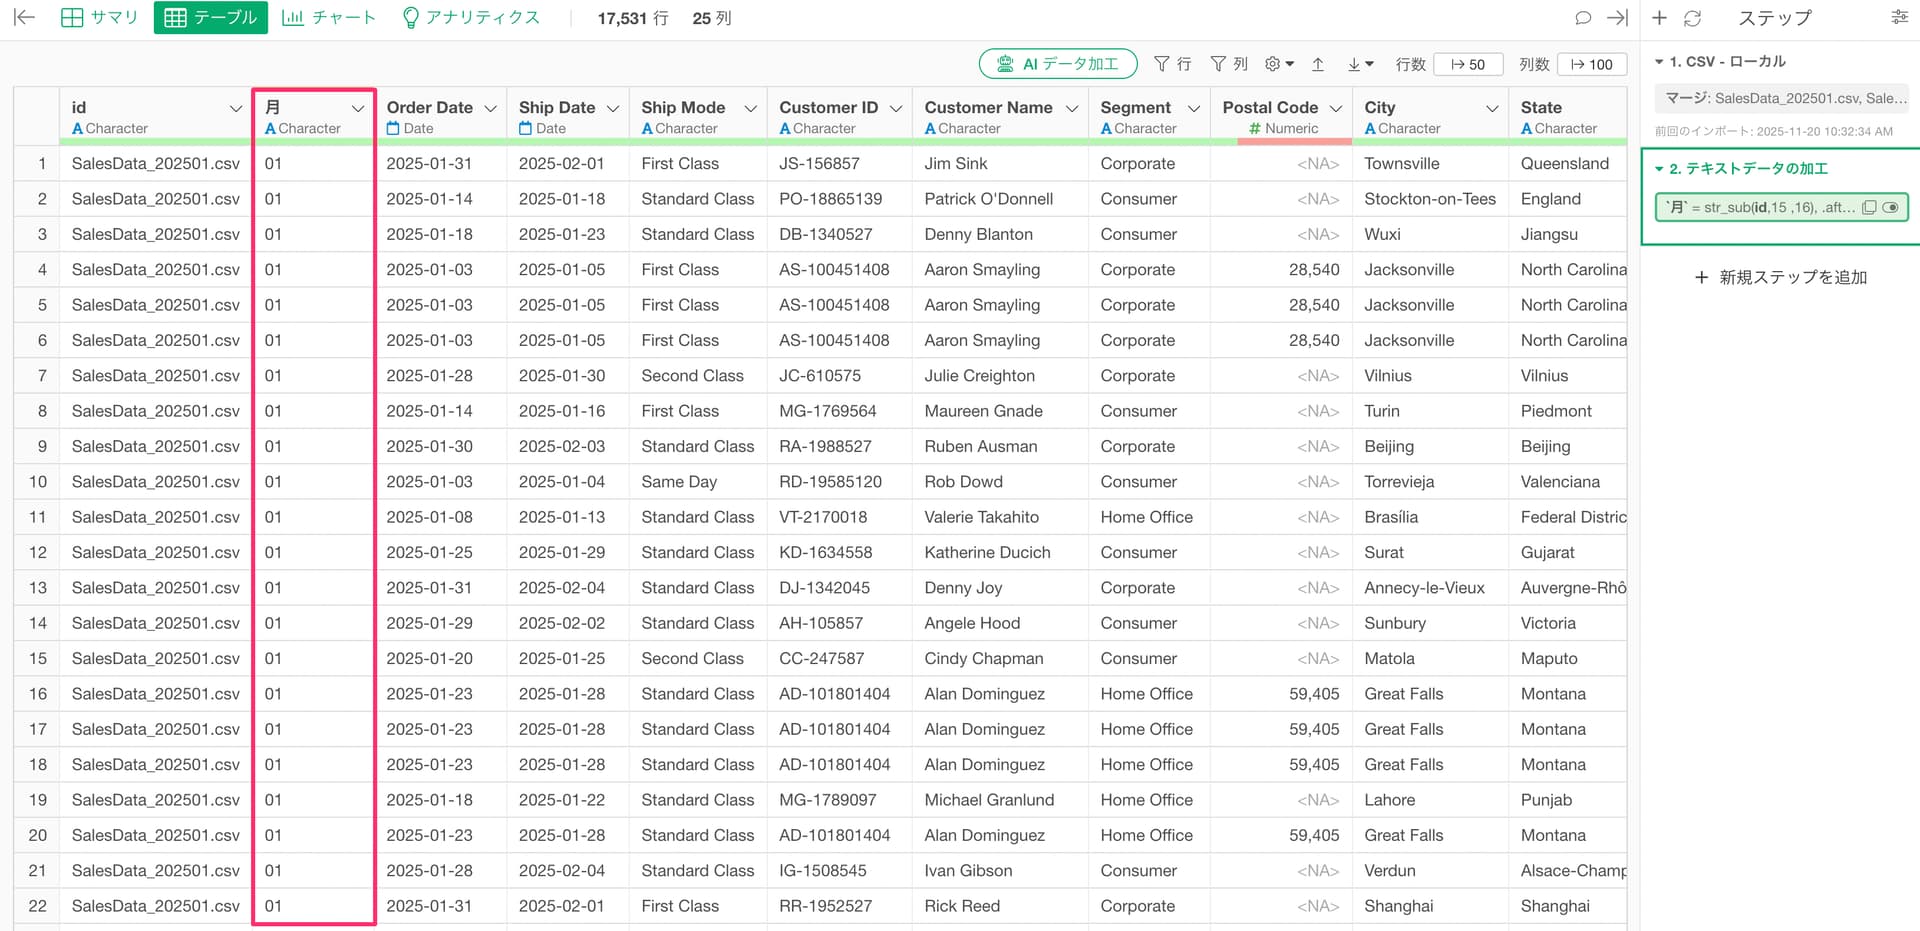Expand the gear settings dropdown
The image size is (1920, 931).
coord(1279,64)
